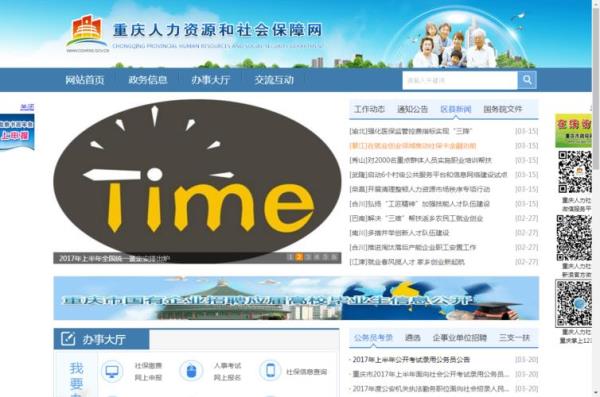Open the [渝北] news headline
Screen dimensions: 600x397
[x=411, y=131]
